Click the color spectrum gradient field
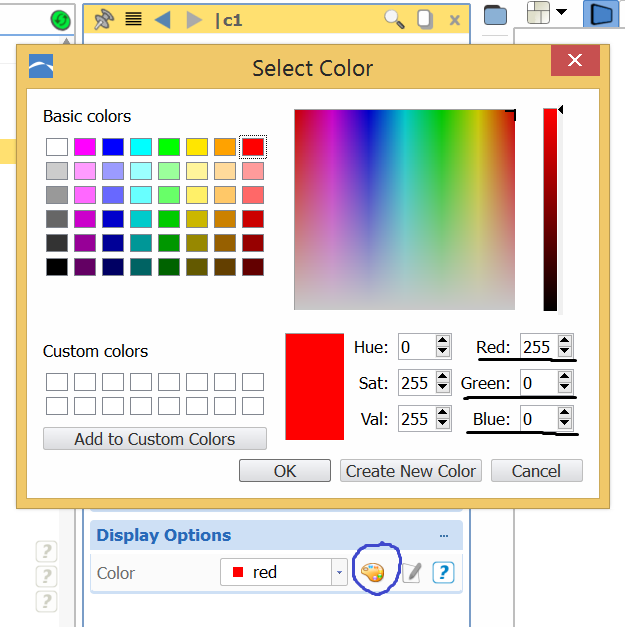Image resolution: width=625 pixels, height=627 pixels. point(404,210)
